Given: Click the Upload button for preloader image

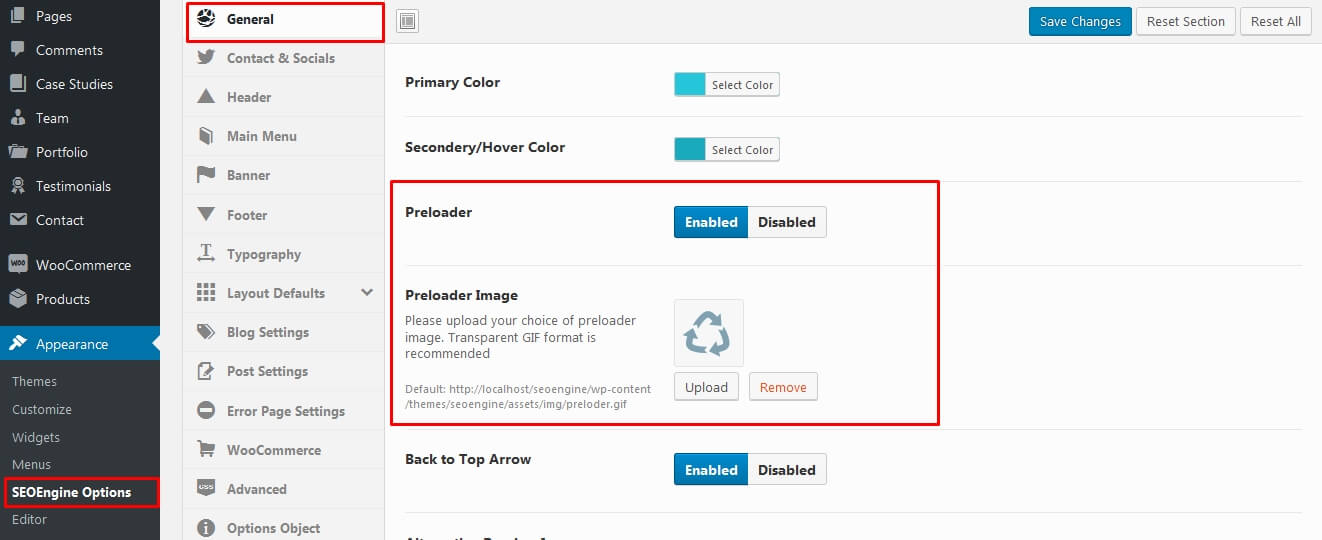Looking at the screenshot, I should point(707,387).
